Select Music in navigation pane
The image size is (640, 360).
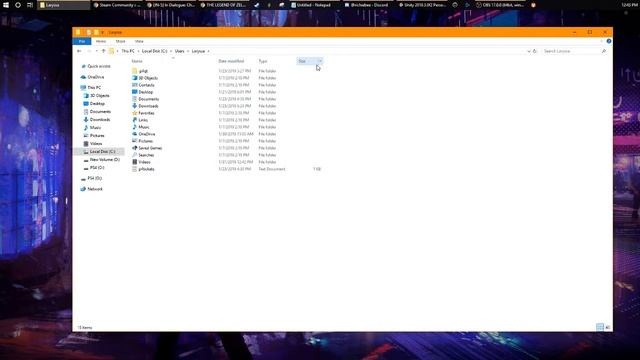(x=92, y=127)
